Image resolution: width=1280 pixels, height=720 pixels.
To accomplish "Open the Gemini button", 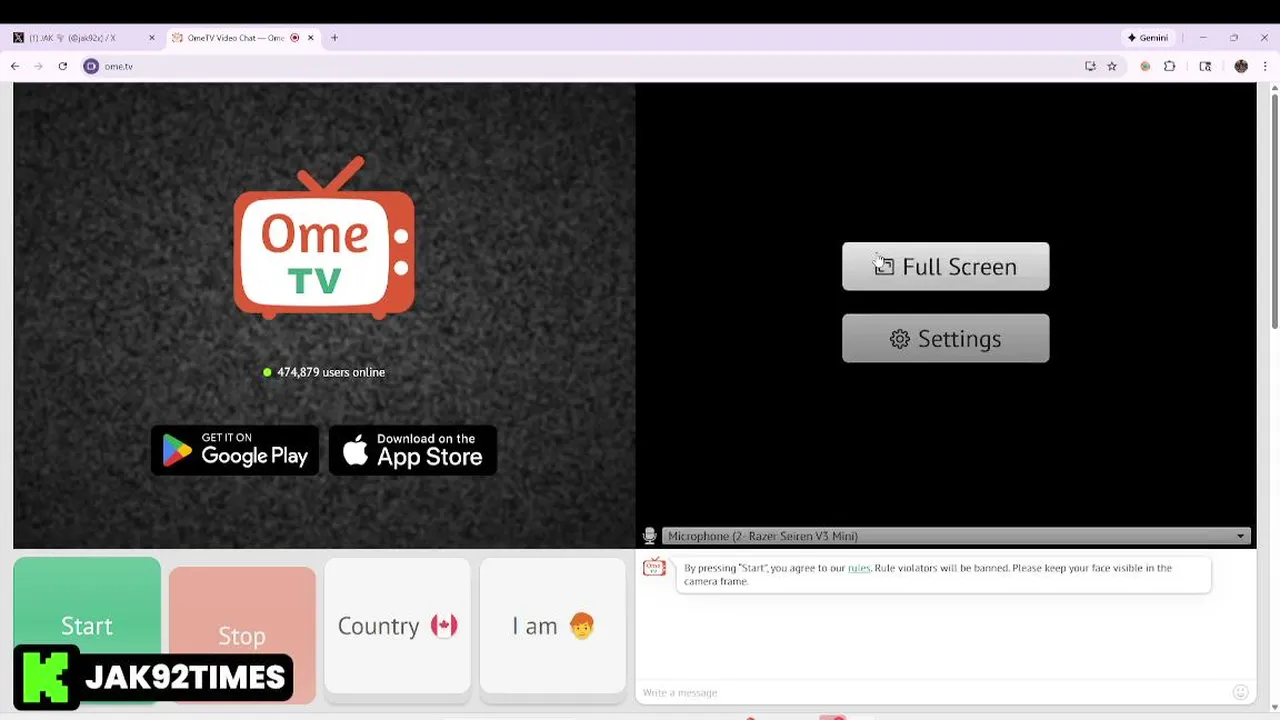I will tap(1148, 38).
